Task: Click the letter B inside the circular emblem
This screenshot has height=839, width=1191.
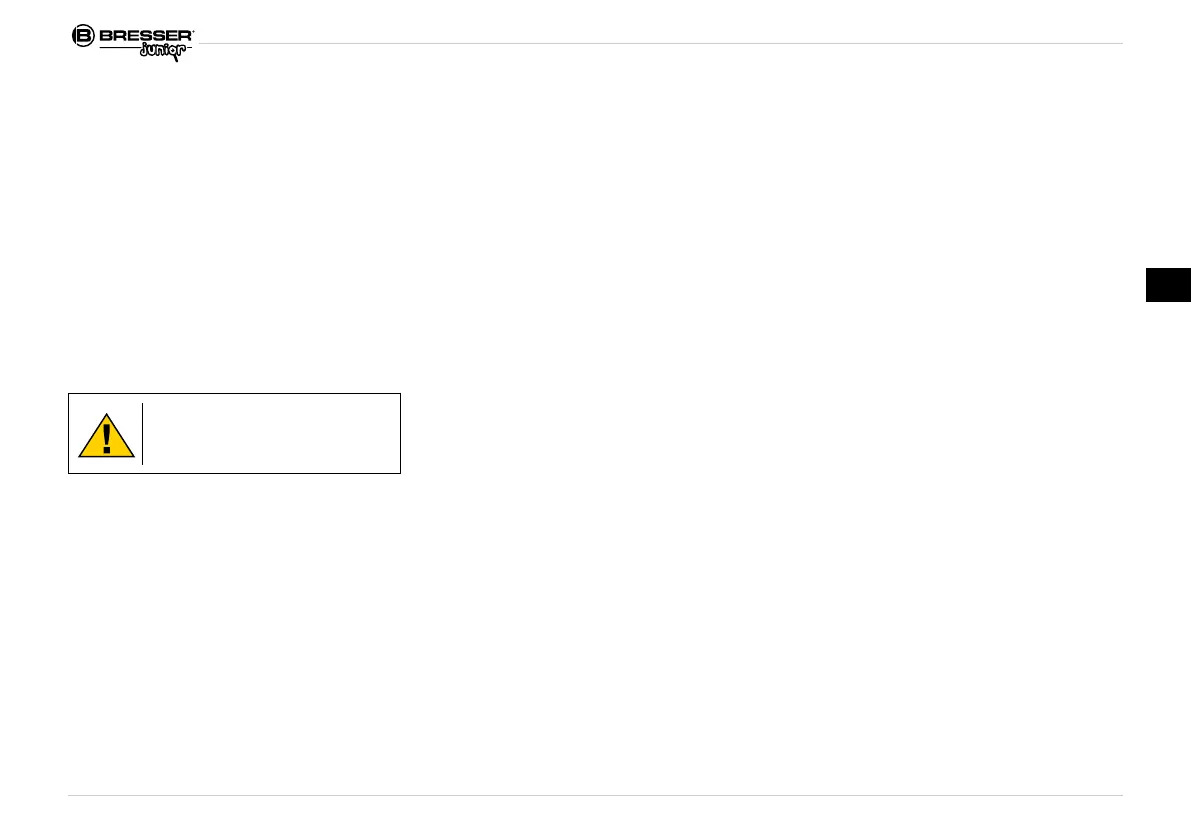Action: (83, 36)
